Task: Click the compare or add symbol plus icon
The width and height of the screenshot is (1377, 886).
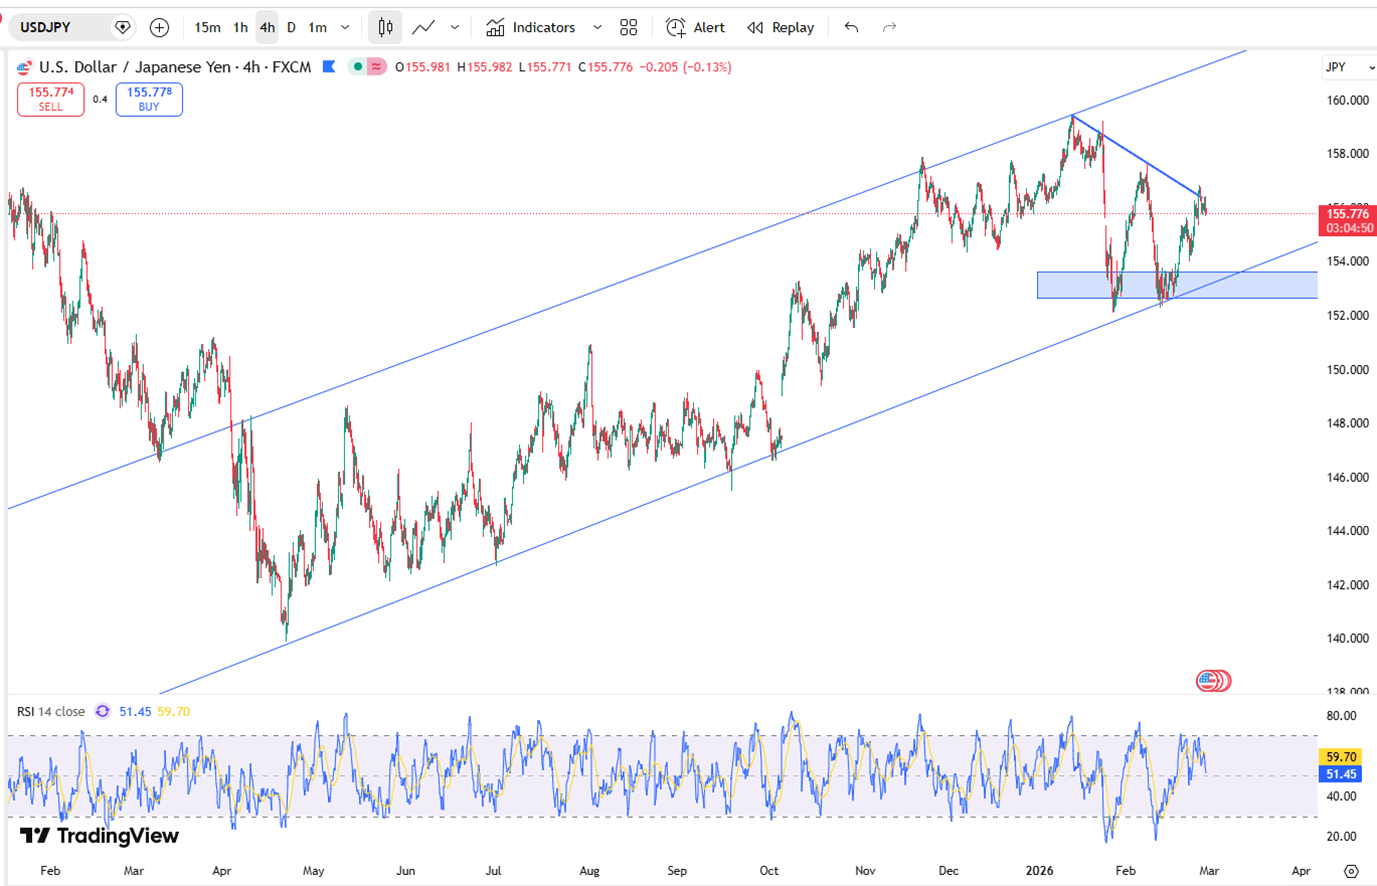Action: coord(159,28)
